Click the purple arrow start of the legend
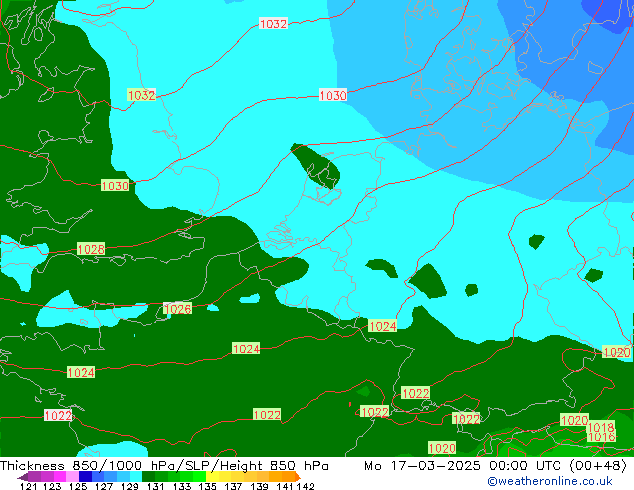Screen dimensions: 634x490 tap(23, 477)
